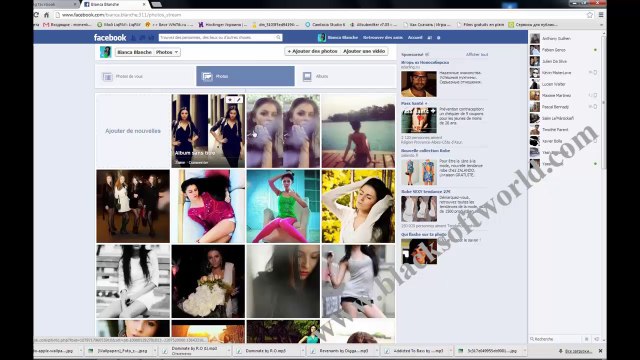Click the Pass Santé ad image
Viewport: 640px width, 360px height.
[x=419, y=120]
